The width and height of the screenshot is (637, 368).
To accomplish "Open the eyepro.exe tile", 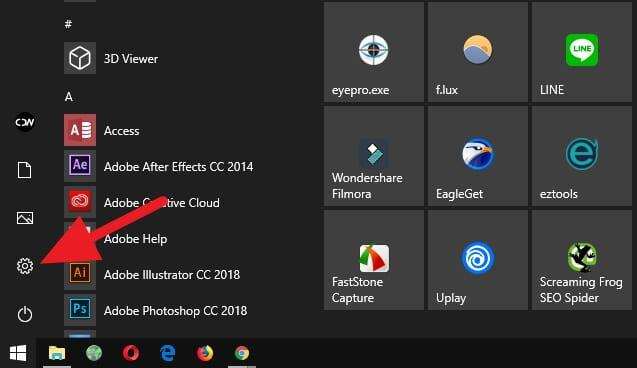I will (374, 52).
